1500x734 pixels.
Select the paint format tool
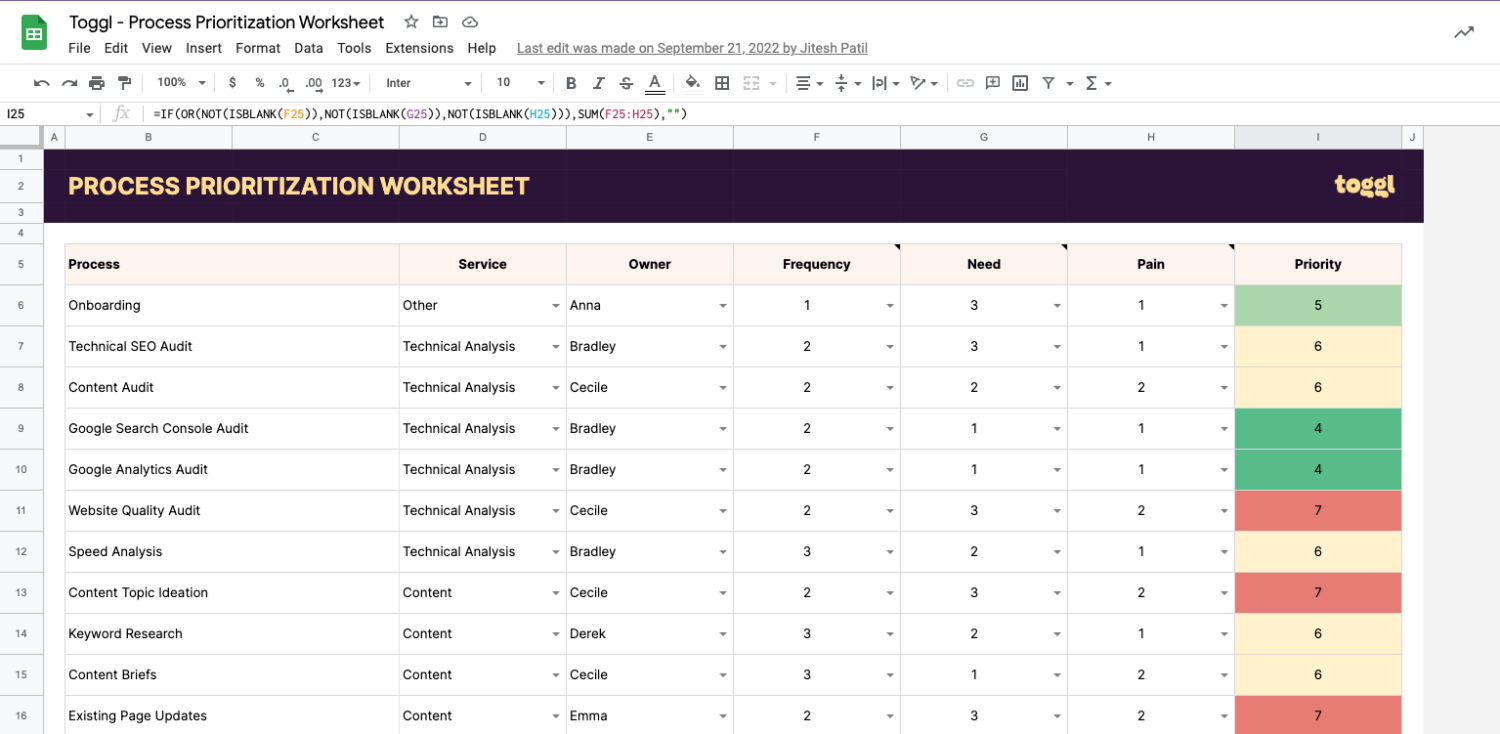pyautogui.click(x=125, y=83)
